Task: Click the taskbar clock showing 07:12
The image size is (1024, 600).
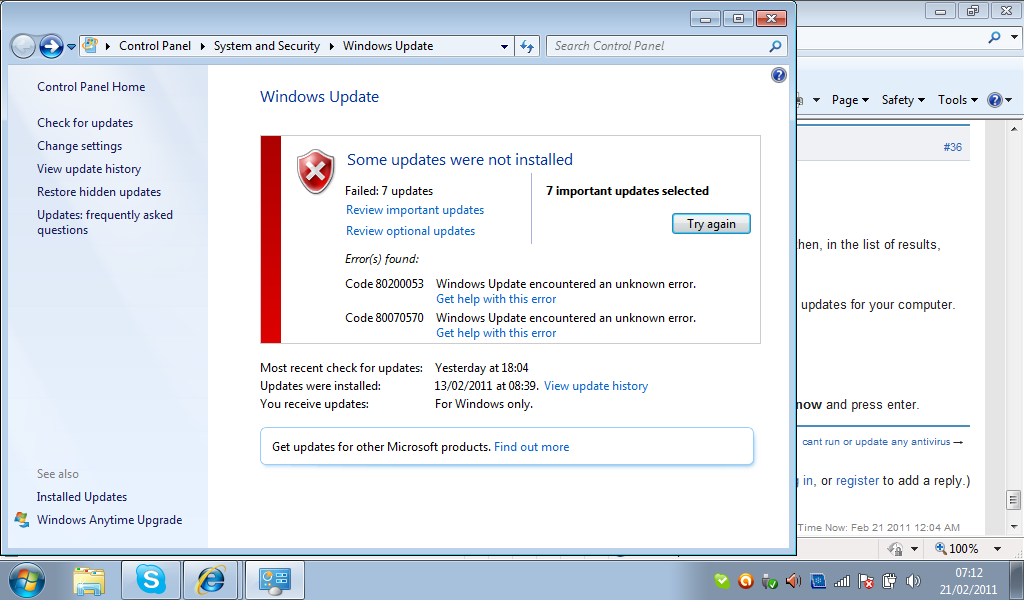Action: [x=968, y=580]
